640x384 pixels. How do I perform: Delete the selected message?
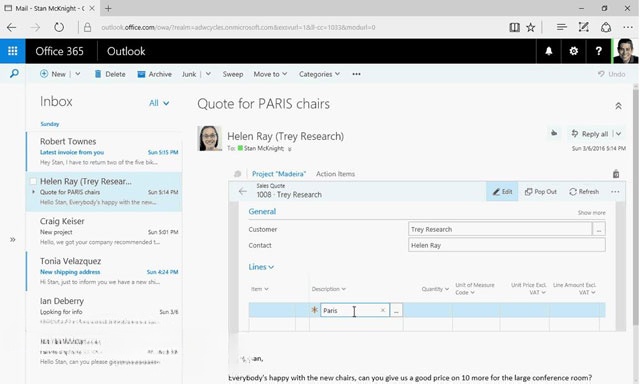tap(110, 74)
